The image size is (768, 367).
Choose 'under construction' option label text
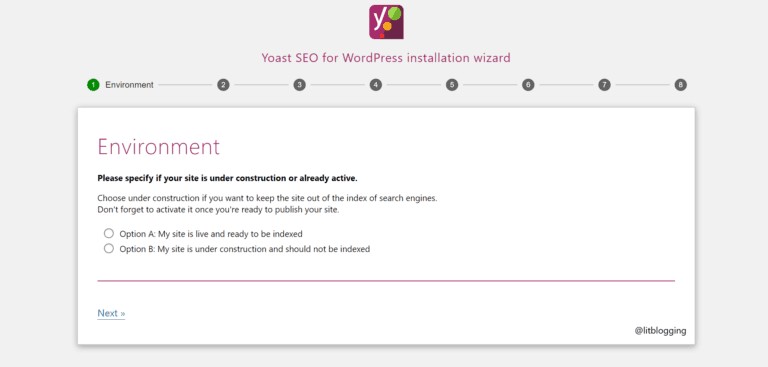(x=244, y=249)
